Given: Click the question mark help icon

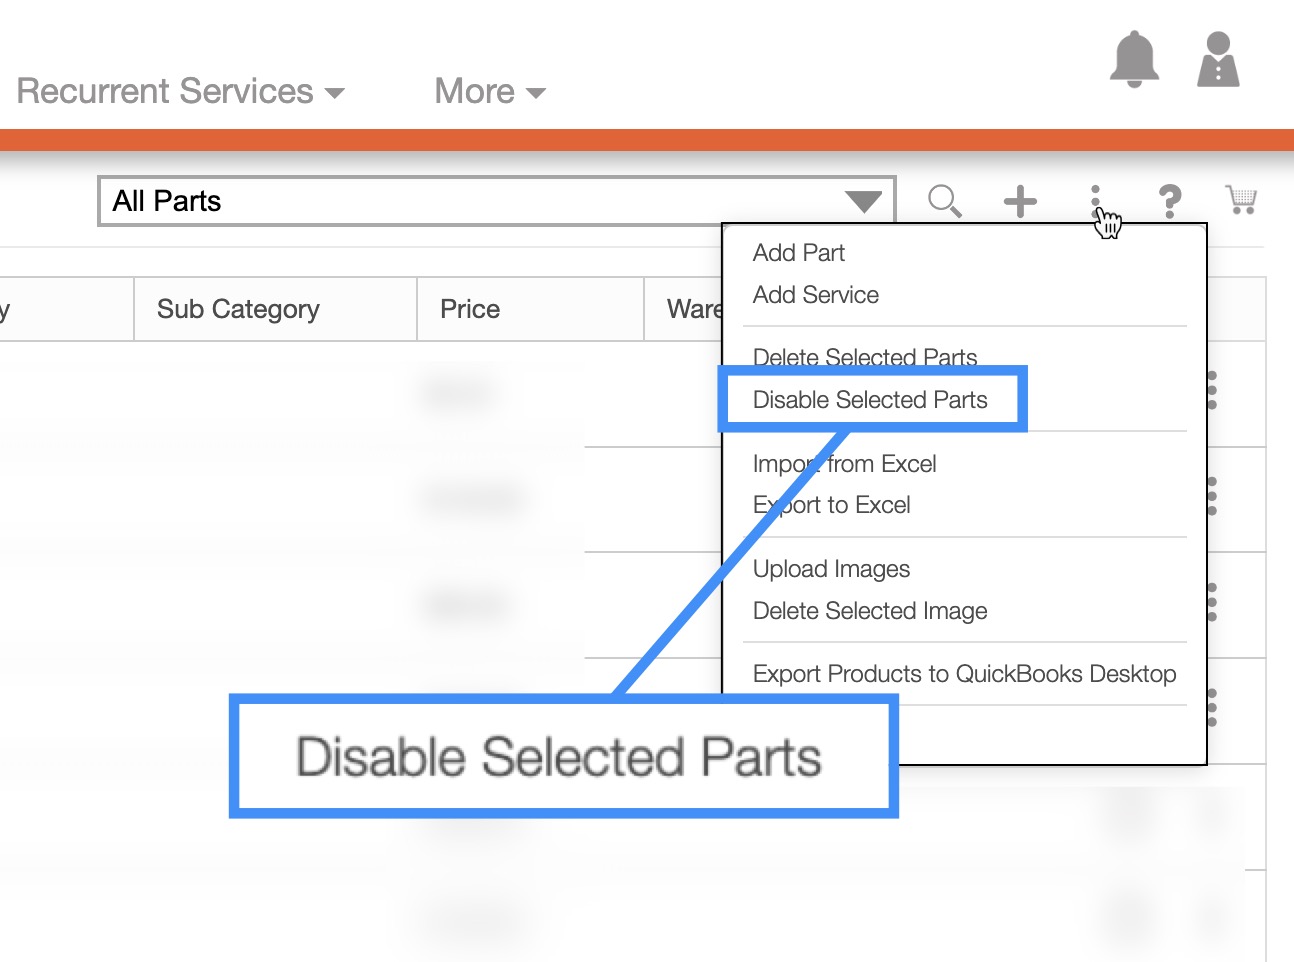Looking at the screenshot, I should tap(1170, 201).
